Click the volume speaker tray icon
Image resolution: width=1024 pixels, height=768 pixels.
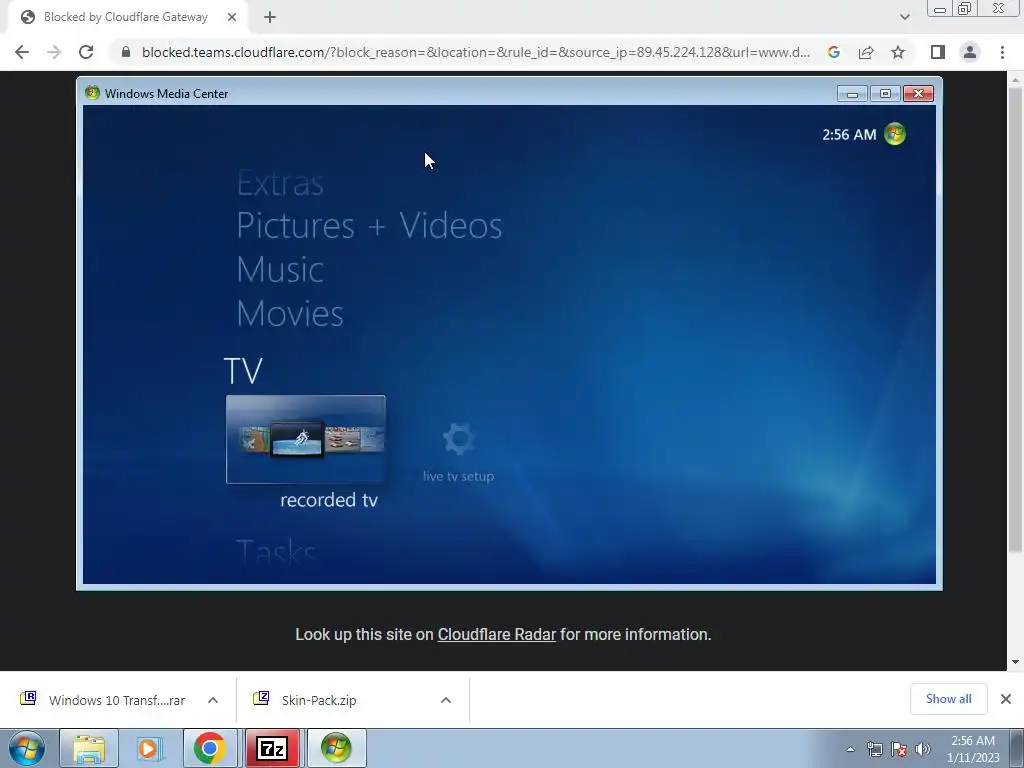coord(923,749)
